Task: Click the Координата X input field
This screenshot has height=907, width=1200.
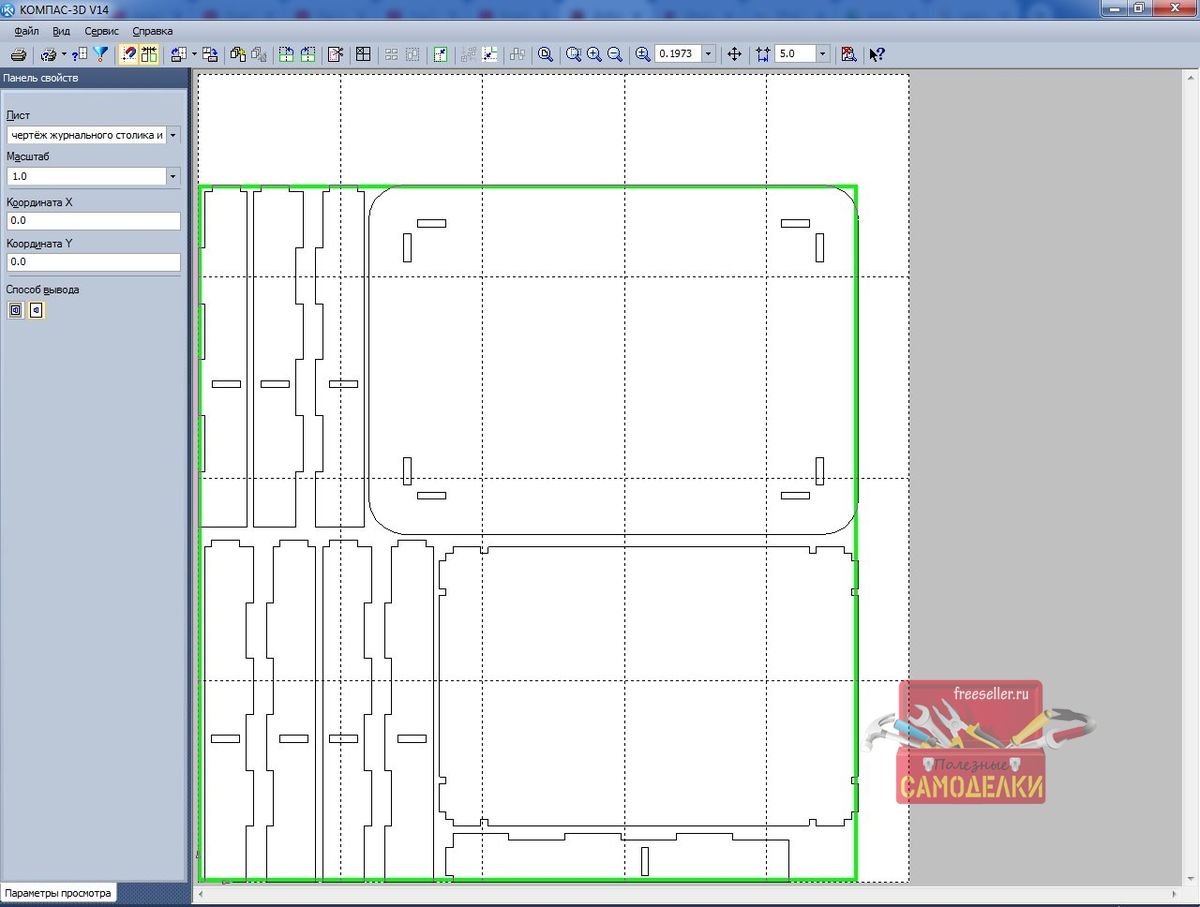Action: tap(93, 221)
